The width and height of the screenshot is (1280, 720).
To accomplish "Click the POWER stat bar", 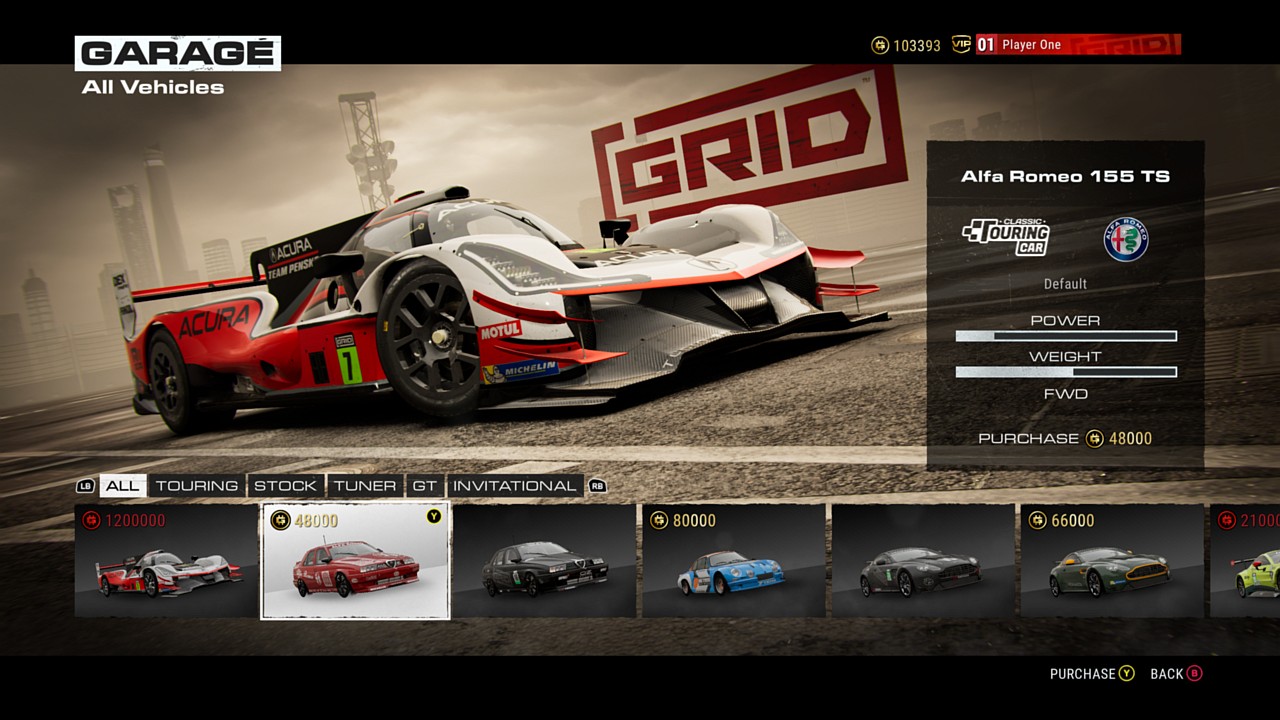I will tap(1066, 336).
